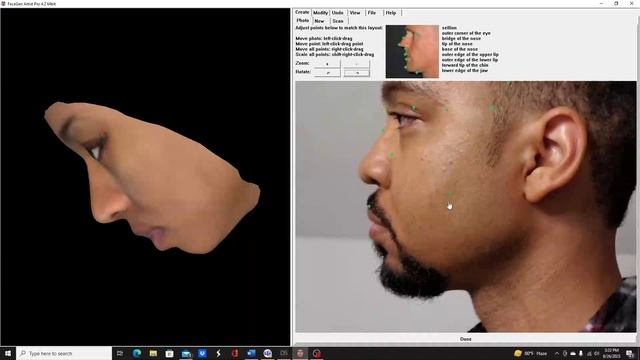Open the Help tab
Screen dimensions: 640x360
click(391, 13)
